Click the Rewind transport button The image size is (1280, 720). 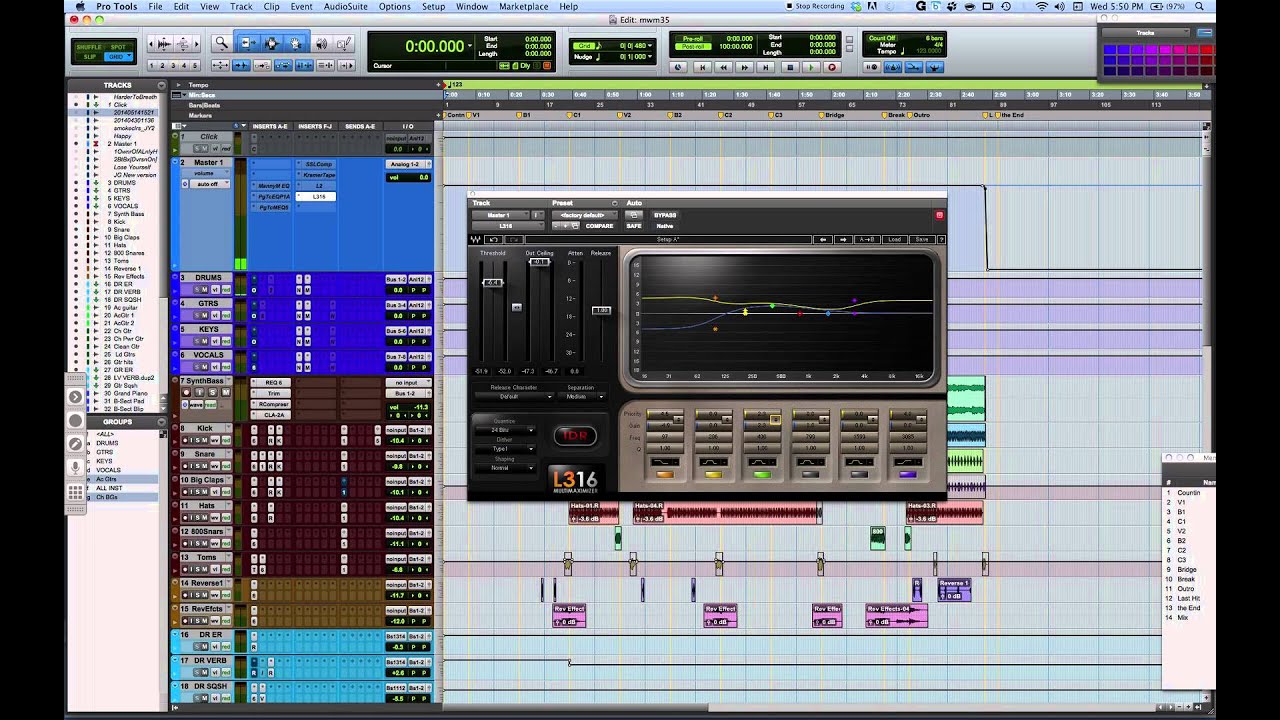point(723,67)
